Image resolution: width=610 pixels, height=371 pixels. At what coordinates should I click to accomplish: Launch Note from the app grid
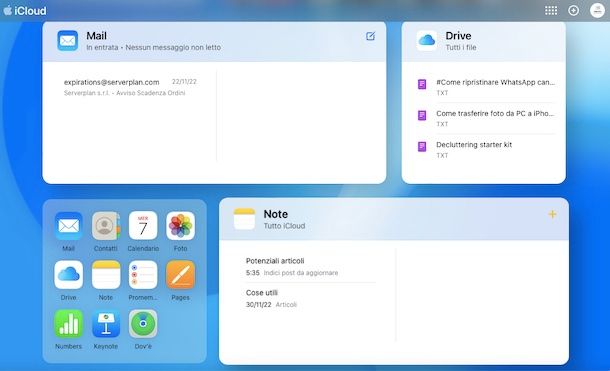click(x=106, y=275)
